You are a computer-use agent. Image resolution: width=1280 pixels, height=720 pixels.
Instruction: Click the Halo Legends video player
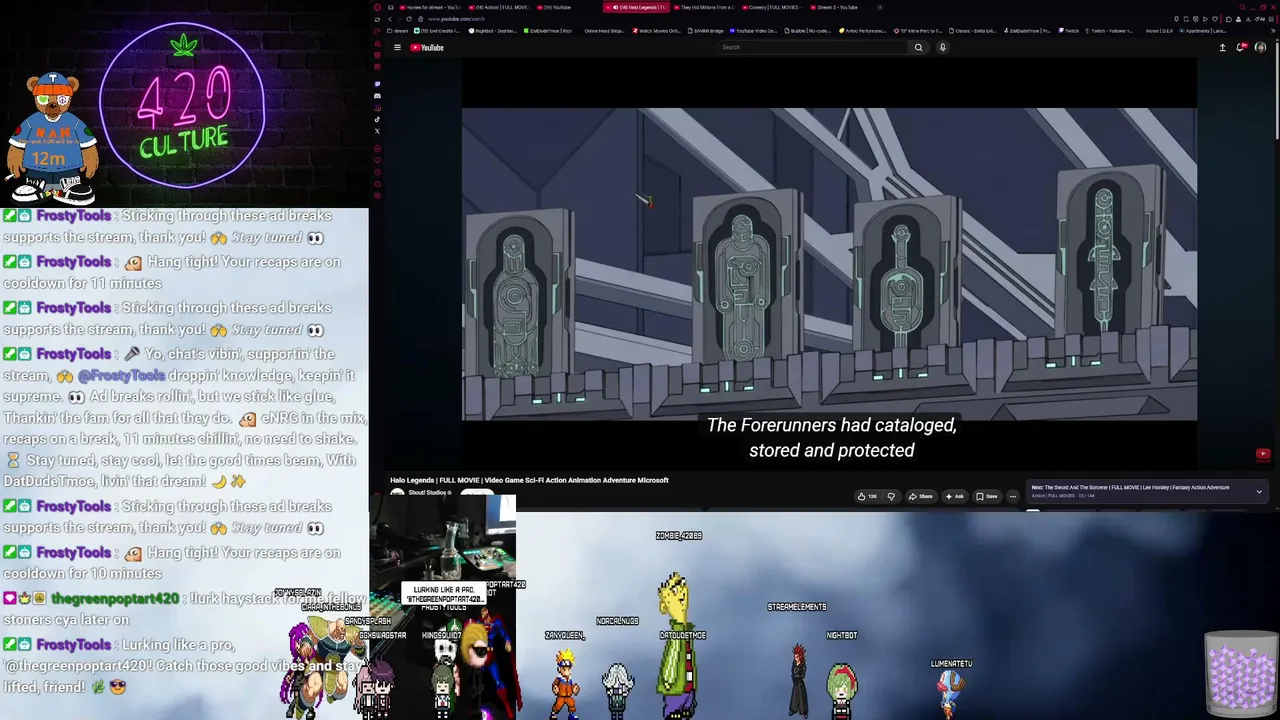click(x=829, y=264)
